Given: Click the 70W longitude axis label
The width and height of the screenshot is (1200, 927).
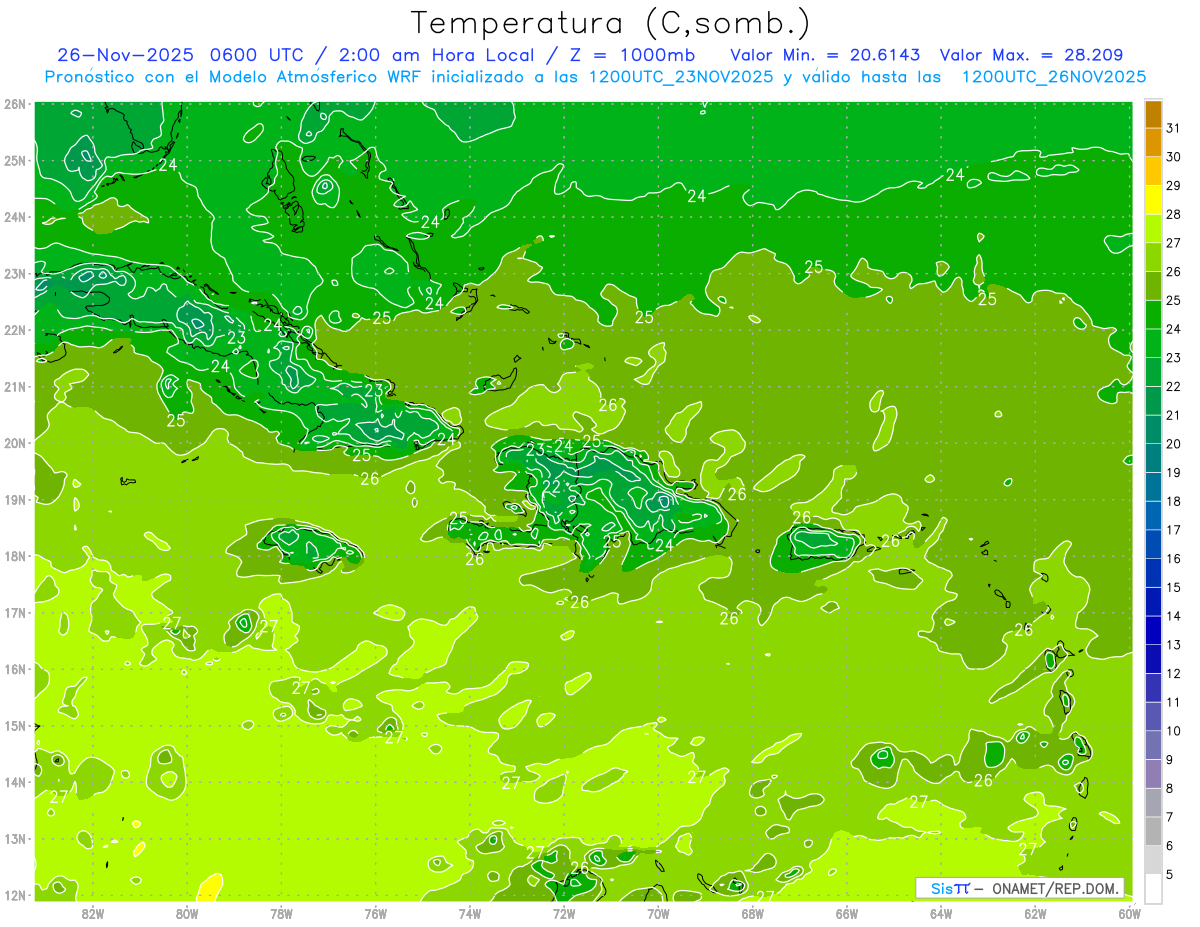Looking at the screenshot, I should (658, 913).
